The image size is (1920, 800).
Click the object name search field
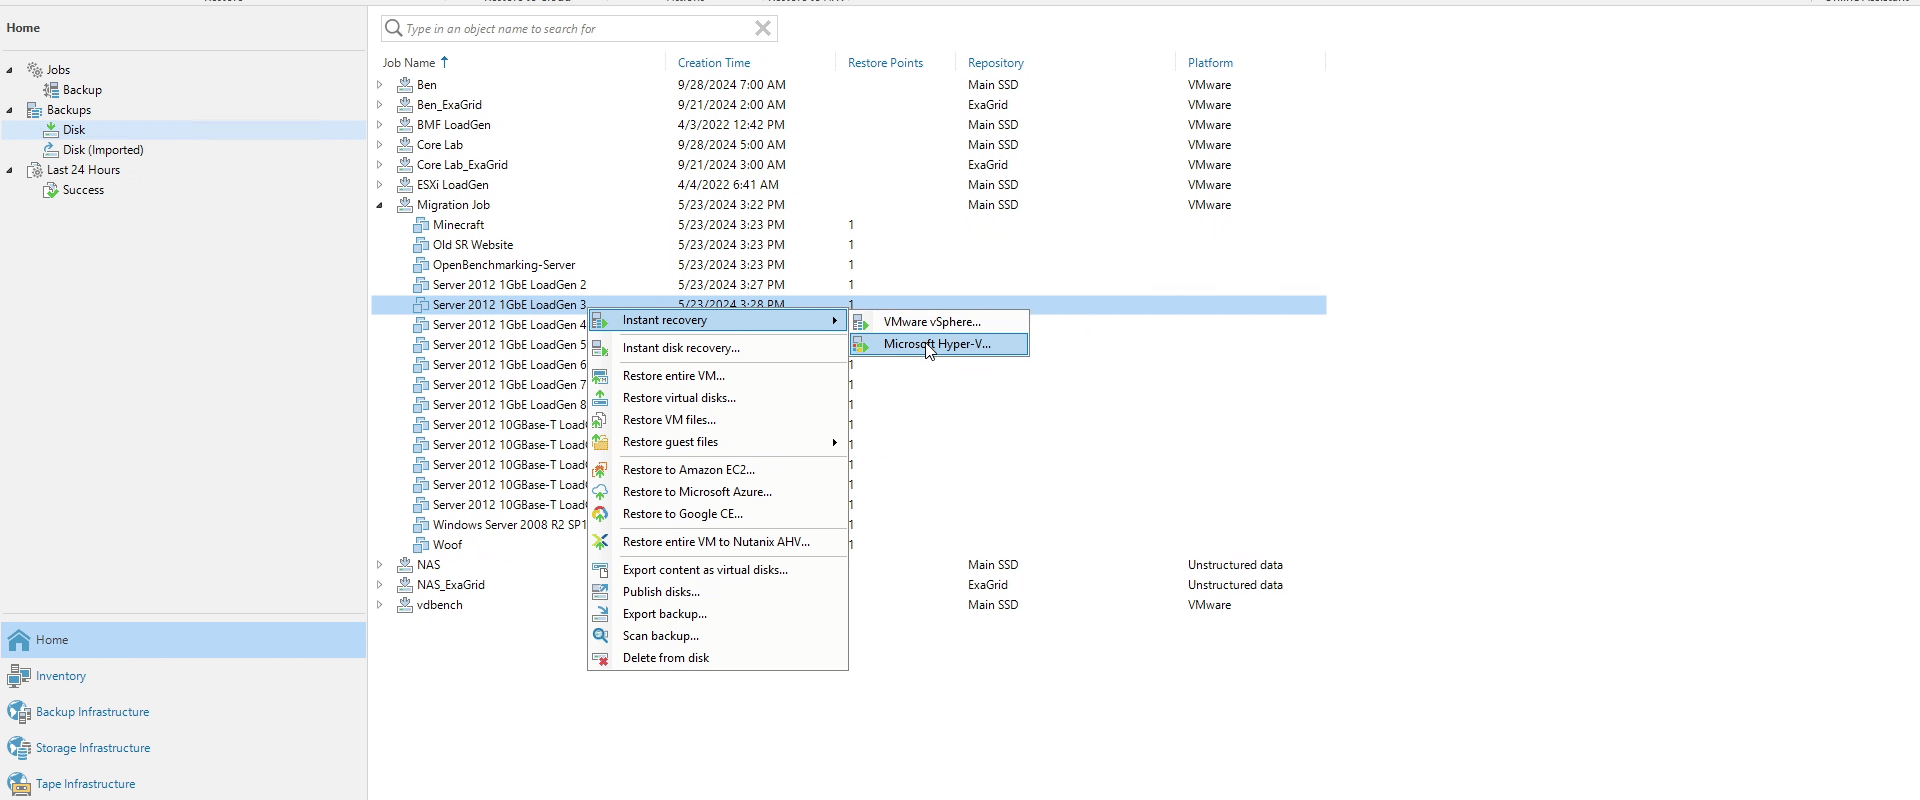tap(578, 28)
